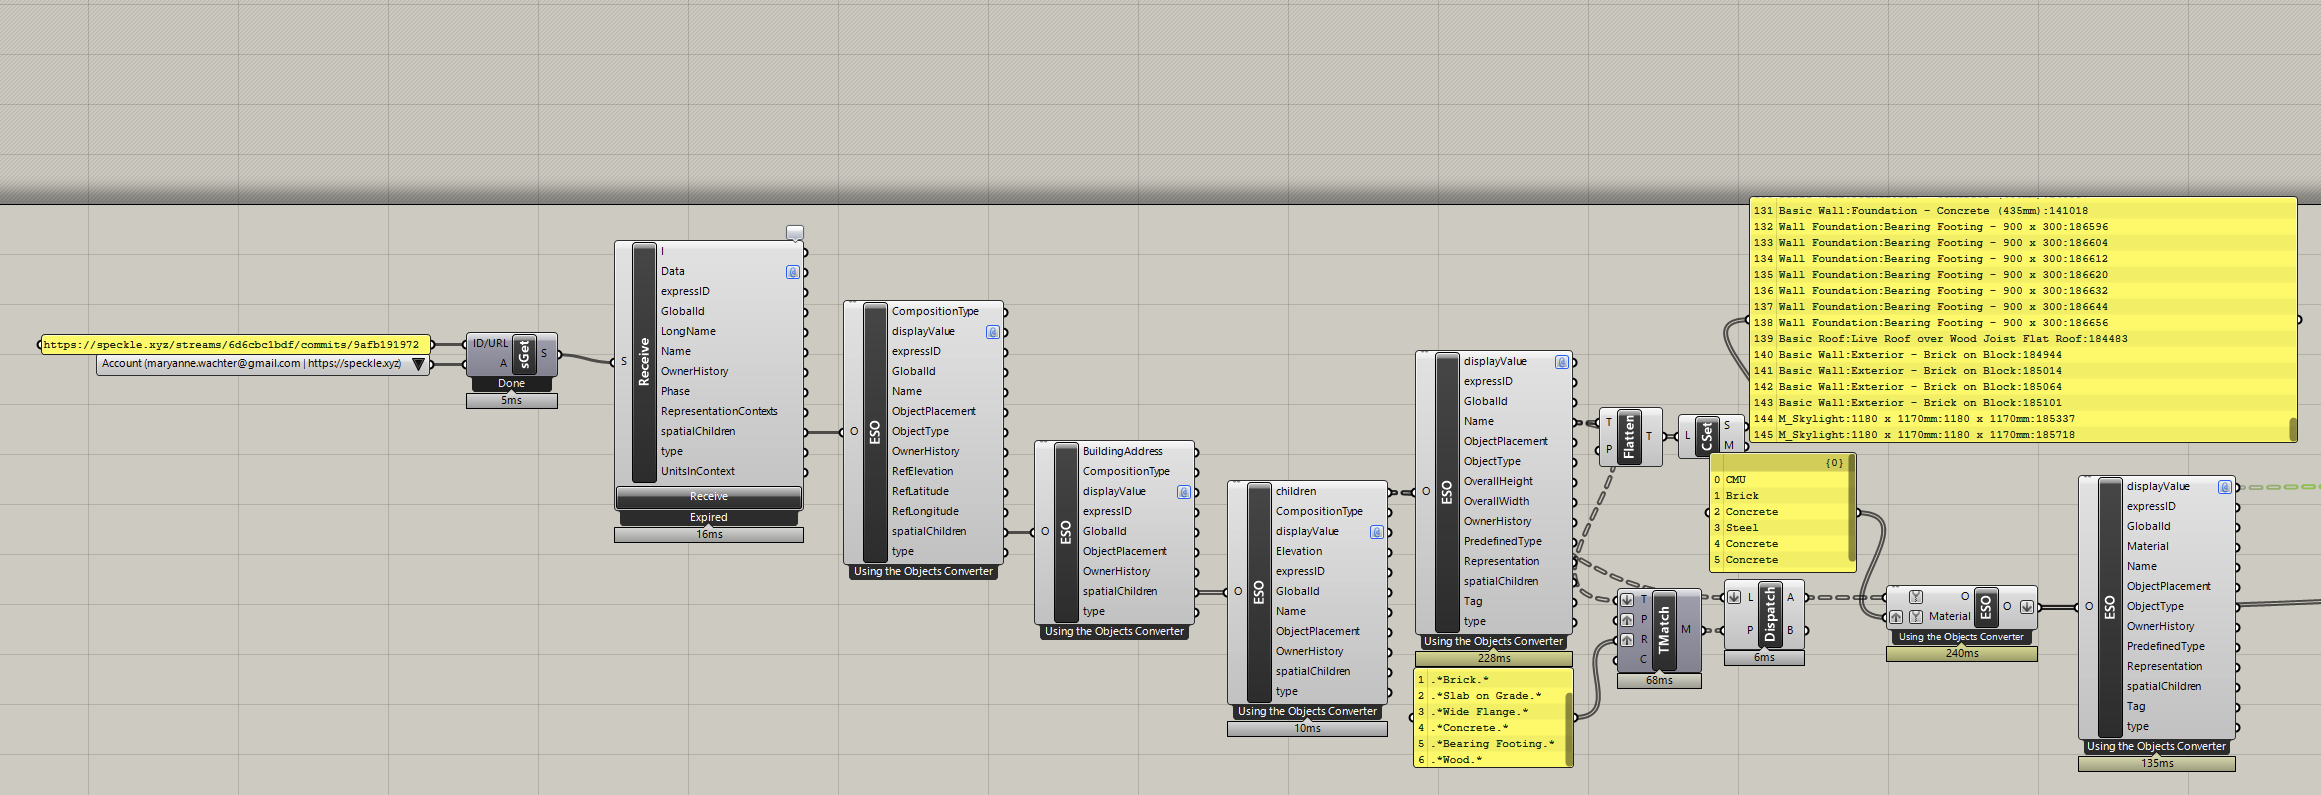The height and width of the screenshot is (795, 2321).
Task: Toggle the flatten arrow on Dispatch L input
Action: 1734,597
